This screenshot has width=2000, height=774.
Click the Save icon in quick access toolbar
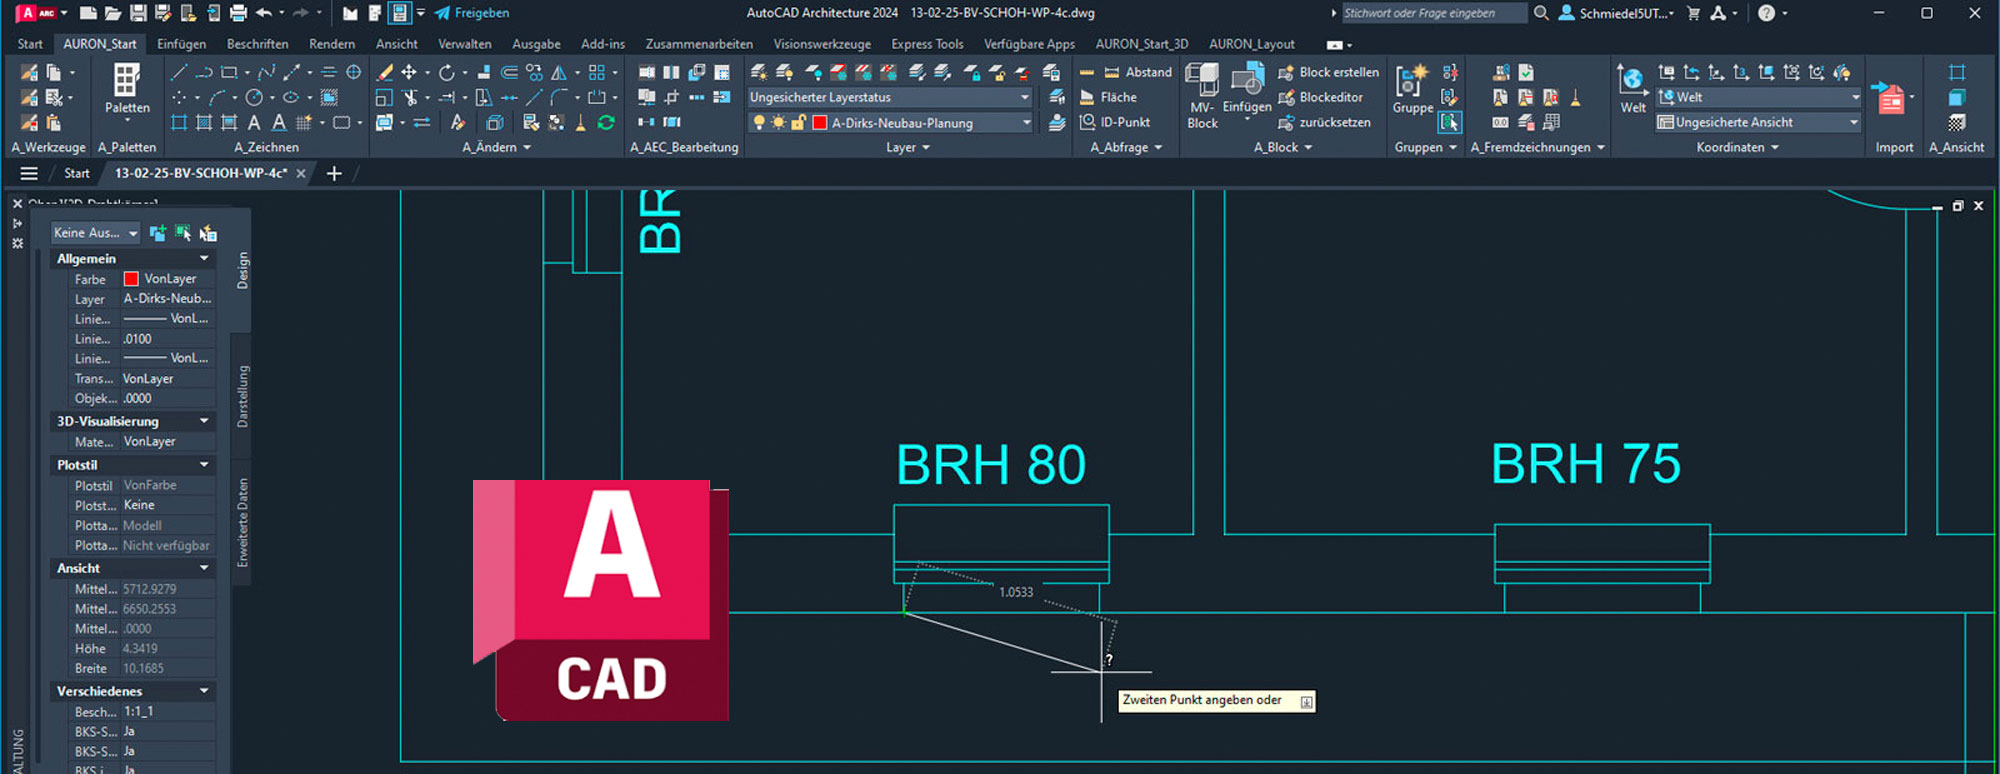click(x=138, y=13)
